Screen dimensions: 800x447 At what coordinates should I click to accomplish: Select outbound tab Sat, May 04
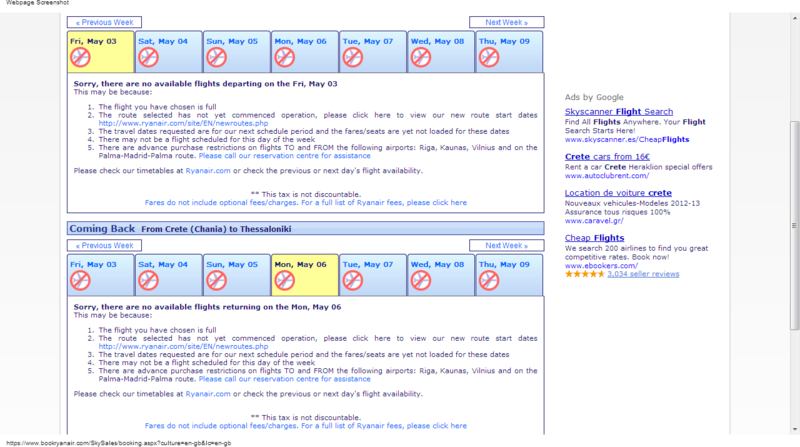coord(169,52)
